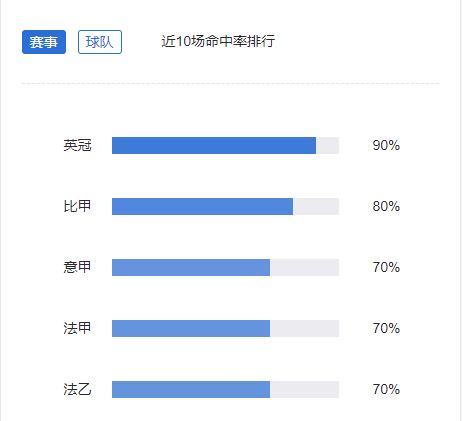Click the 英冠 league label
This screenshot has width=462, height=421.
tap(77, 145)
